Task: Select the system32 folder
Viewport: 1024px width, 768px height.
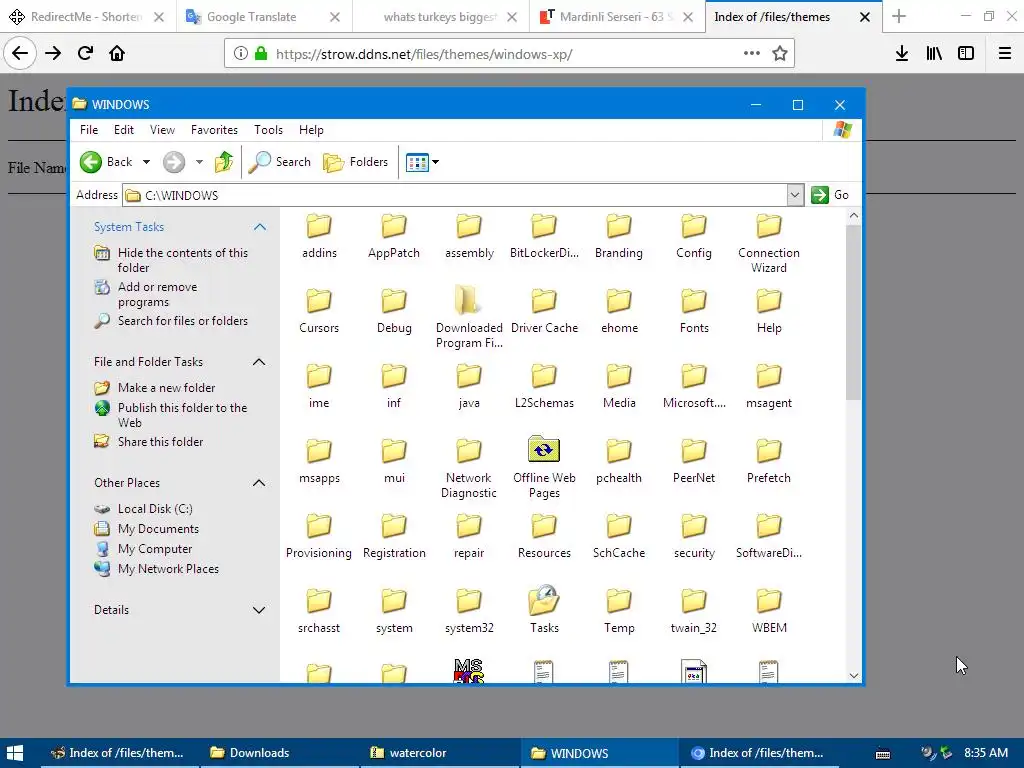Action: (469, 611)
